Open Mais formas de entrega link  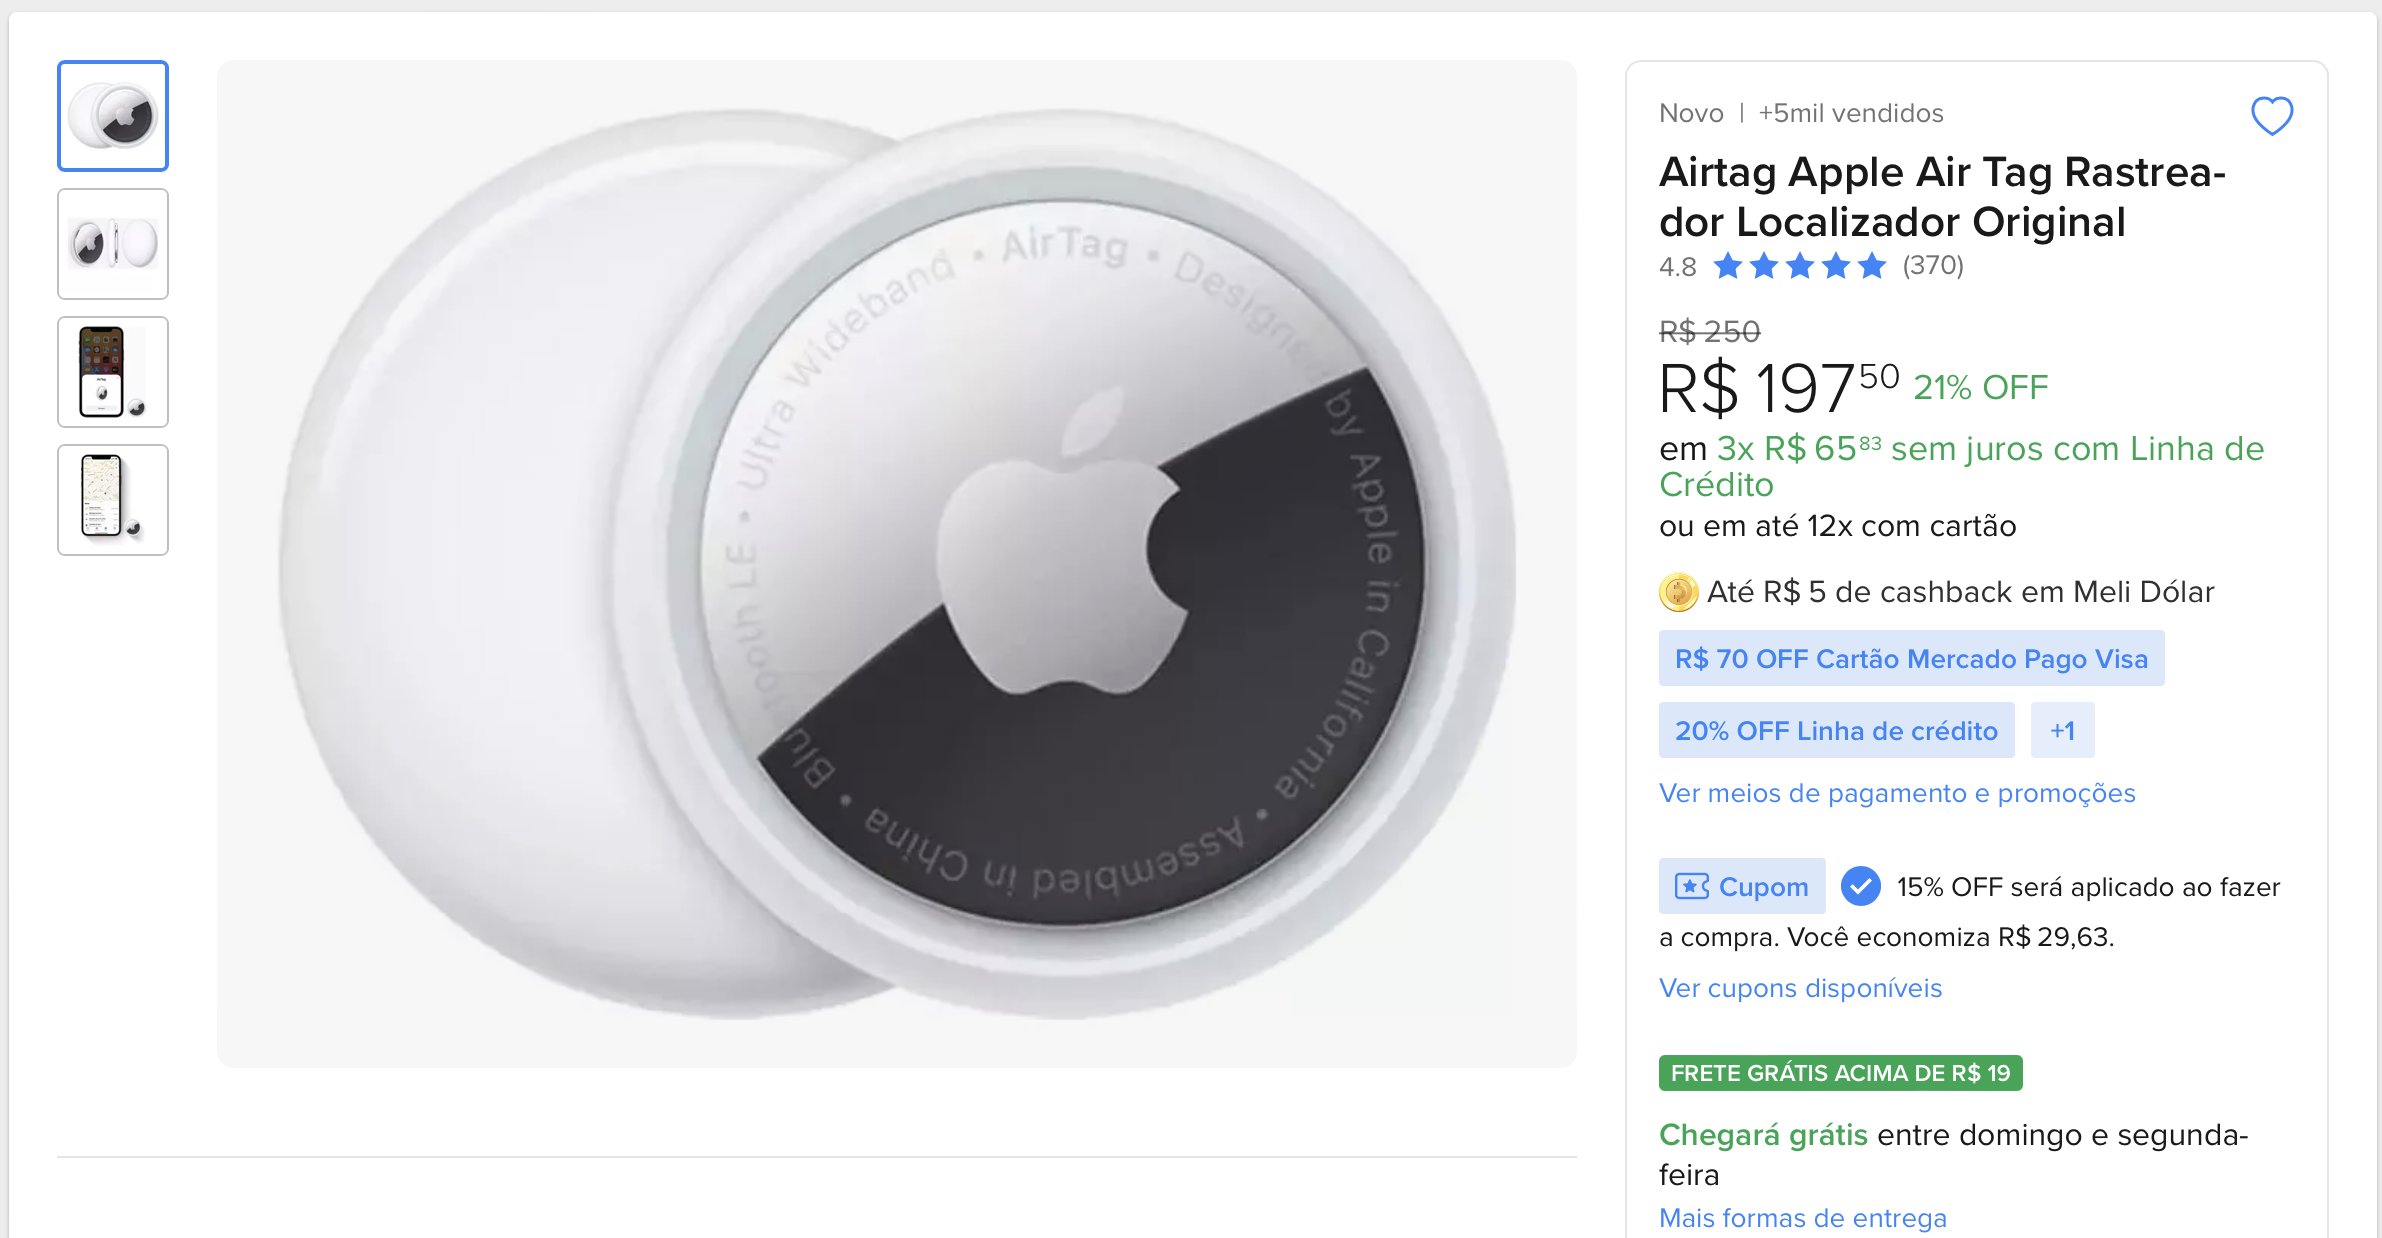[1803, 1218]
